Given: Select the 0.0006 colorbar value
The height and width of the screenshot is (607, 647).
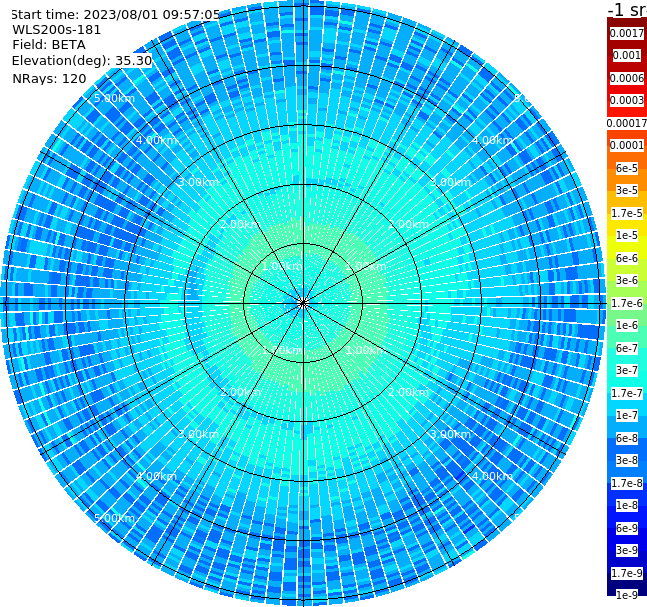Looking at the screenshot, I should (x=627, y=78).
